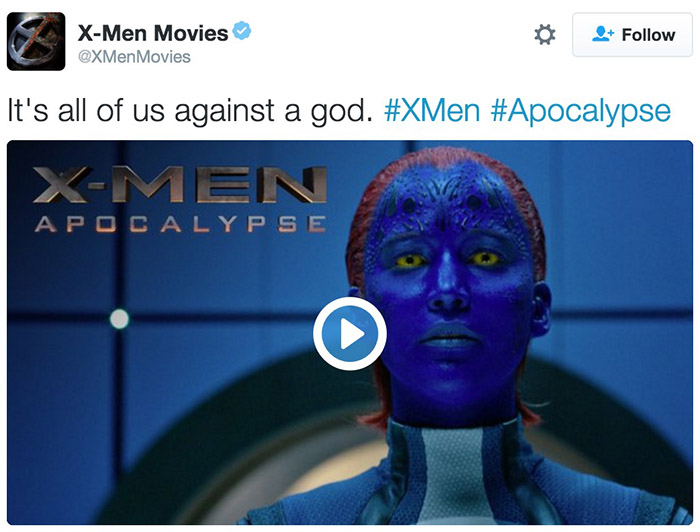Click the word 'against' in the tweet
Image resolution: width=700 pixels, height=532 pixels.
coord(225,111)
